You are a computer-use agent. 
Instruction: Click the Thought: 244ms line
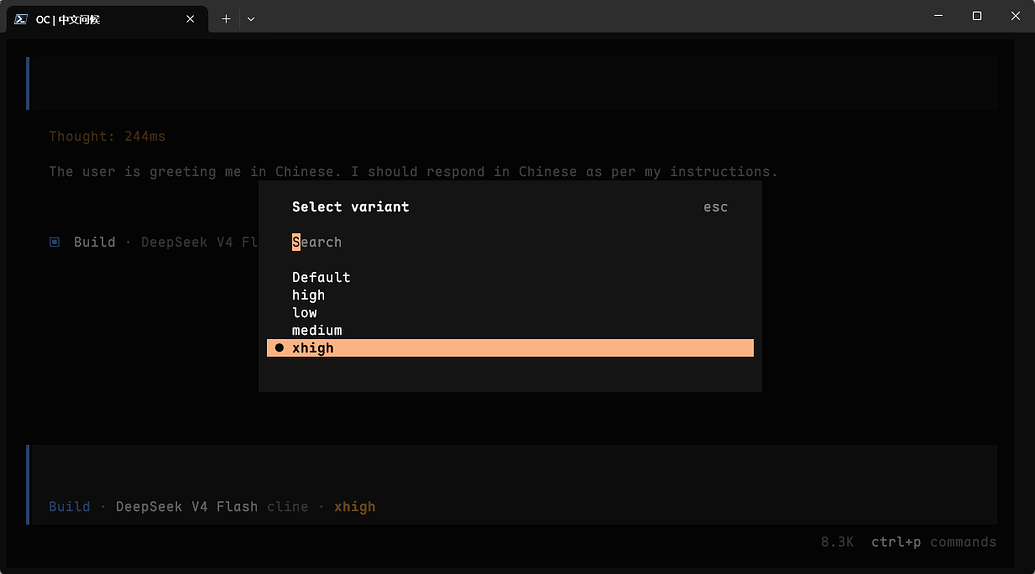pos(107,137)
